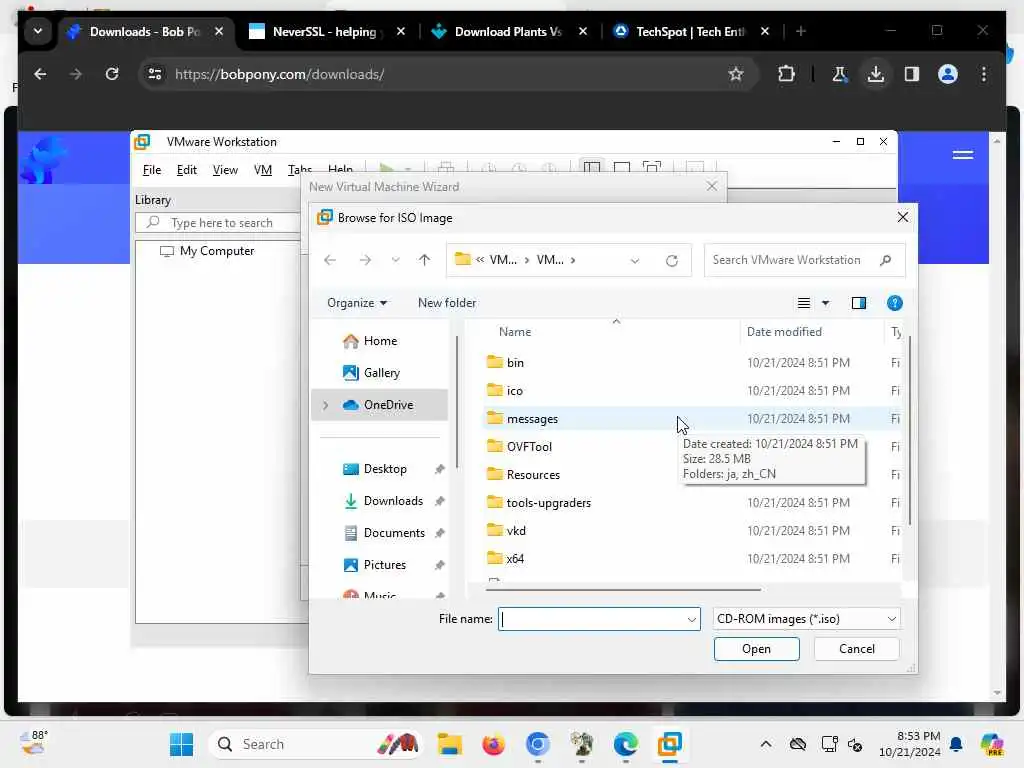Open new browser tab
The height and width of the screenshot is (768, 1024).
pyautogui.click(x=801, y=31)
